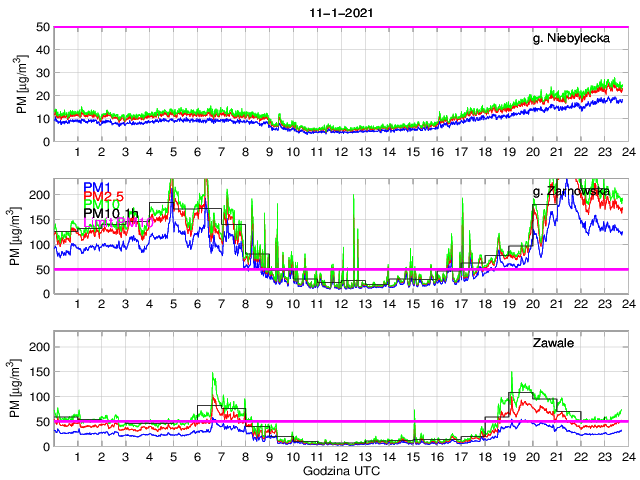Click y-axis tick 30 on top plot

coord(41,73)
